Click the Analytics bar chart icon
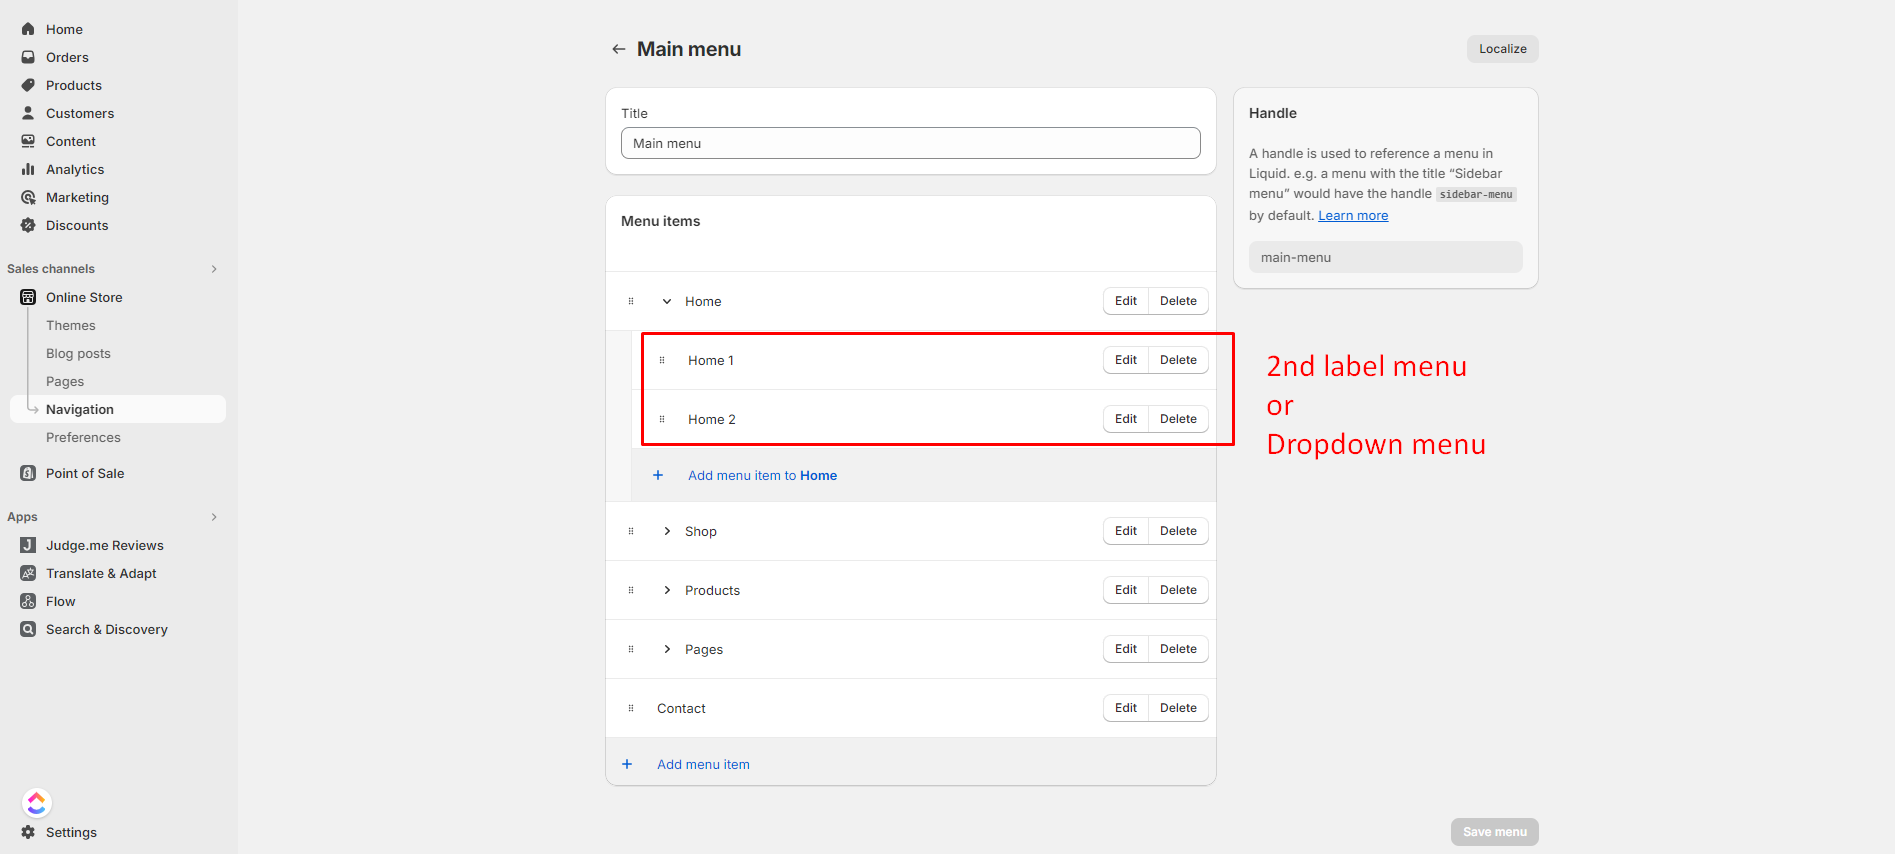The height and width of the screenshot is (854, 1895). pos(28,169)
